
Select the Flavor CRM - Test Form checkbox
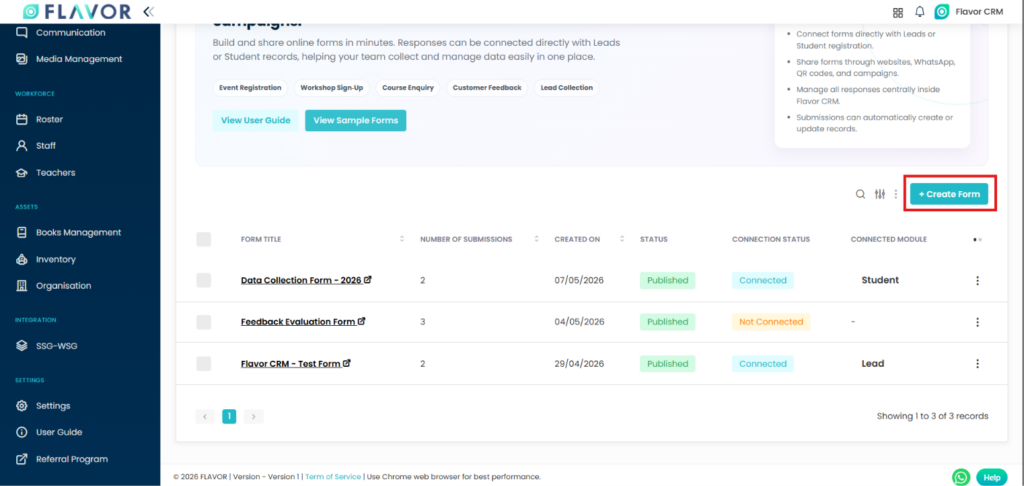[204, 364]
